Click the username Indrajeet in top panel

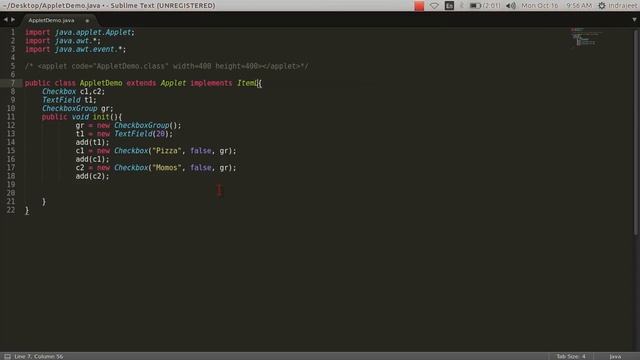pos(623,6)
